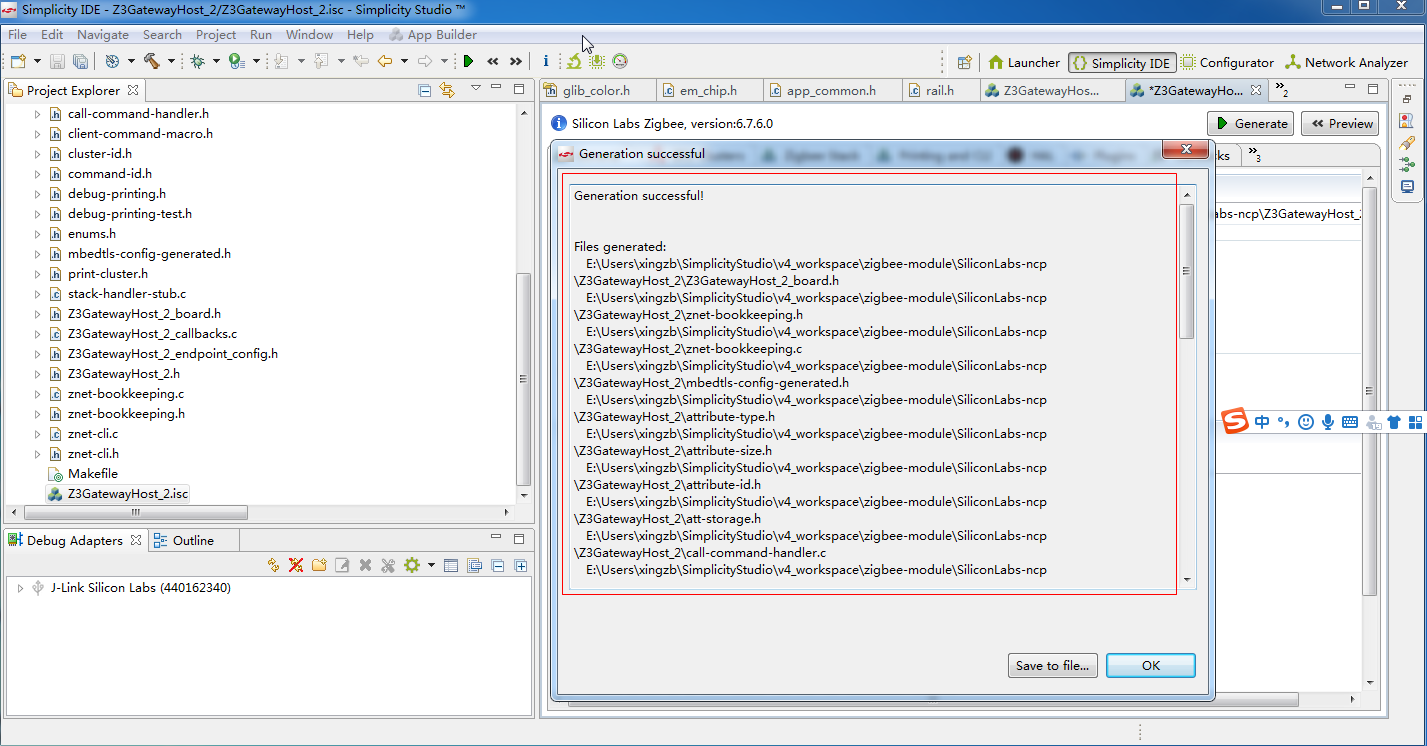
Task: Click the energy profiler gauge toolbar icon
Action: coord(620,61)
